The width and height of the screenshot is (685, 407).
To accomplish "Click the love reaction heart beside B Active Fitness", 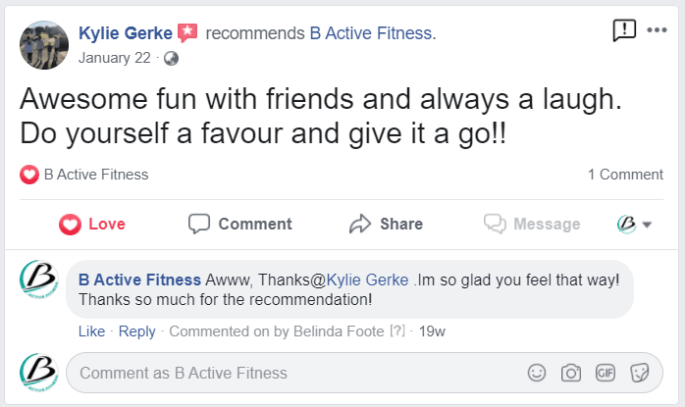I will 30,175.
